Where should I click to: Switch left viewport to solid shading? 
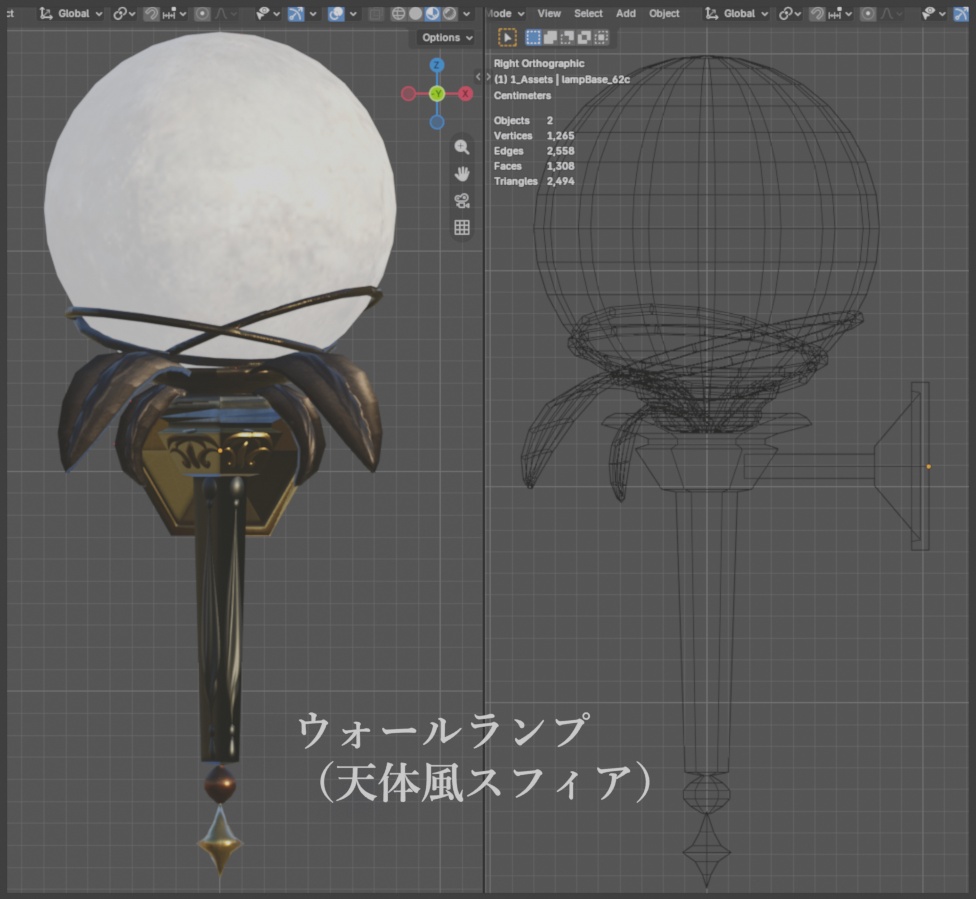point(415,13)
